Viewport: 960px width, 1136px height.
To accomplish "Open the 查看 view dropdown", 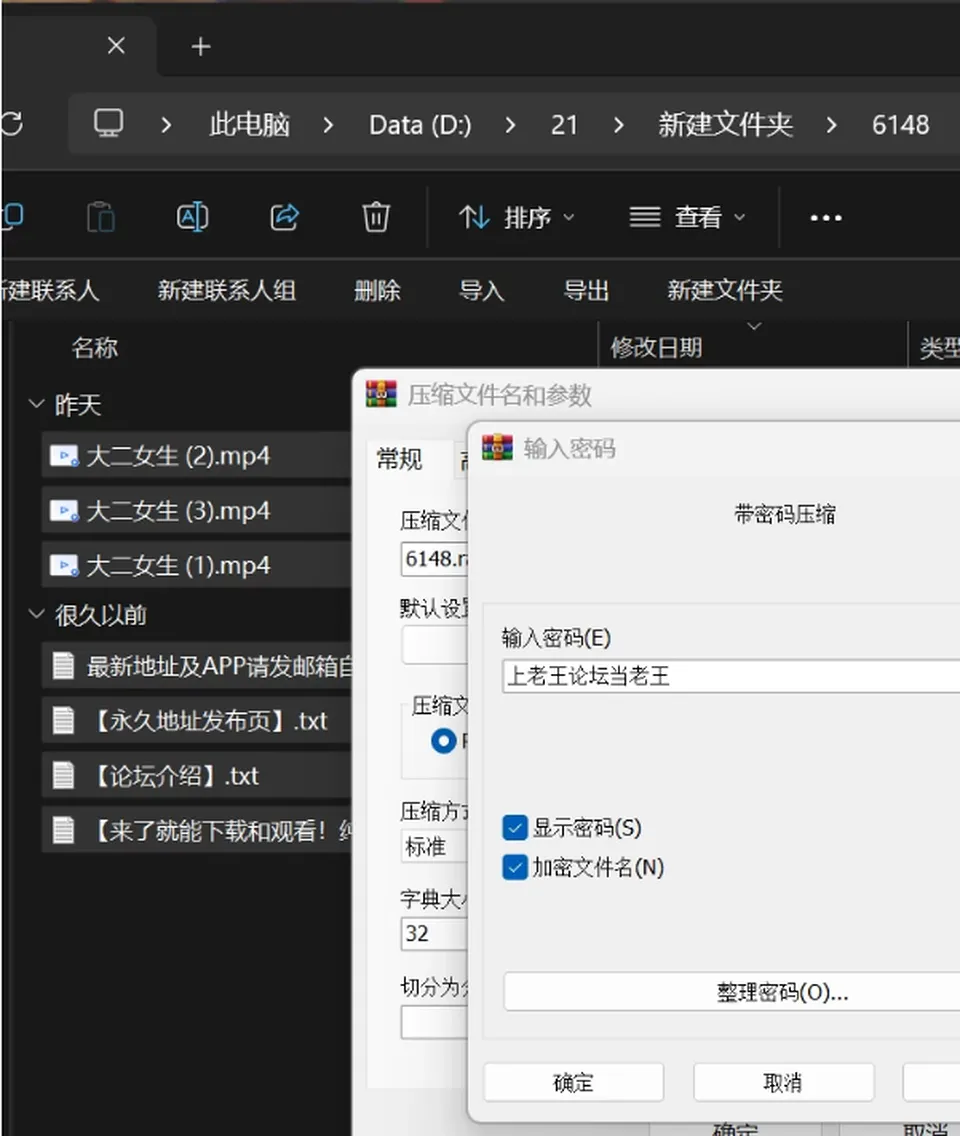I will pos(688,217).
